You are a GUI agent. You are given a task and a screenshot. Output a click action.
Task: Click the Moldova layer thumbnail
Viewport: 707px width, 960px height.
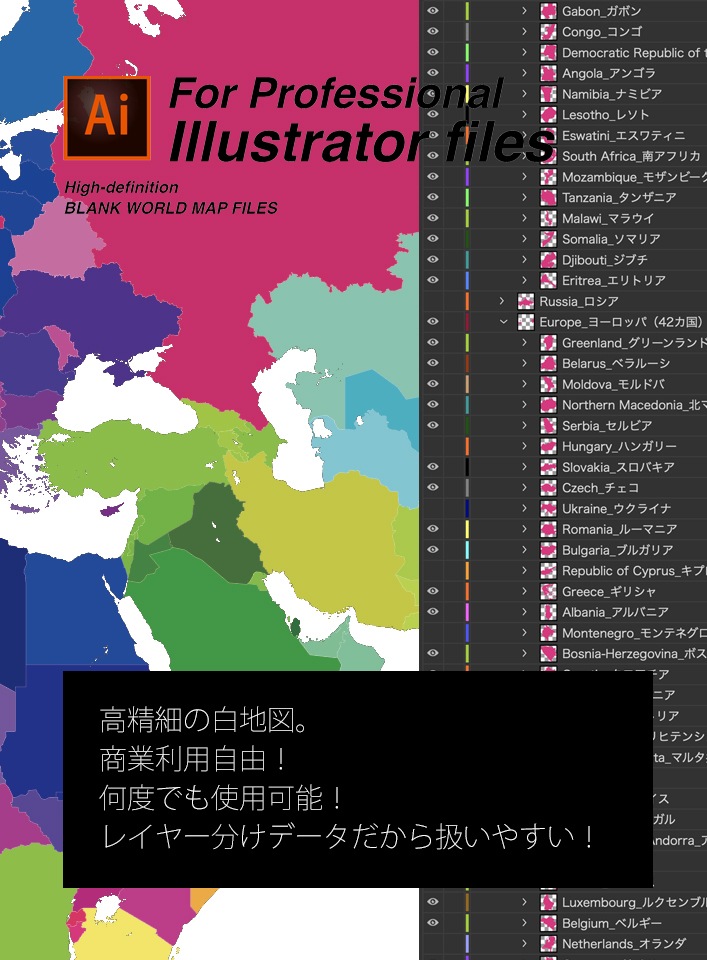pos(548,384)
